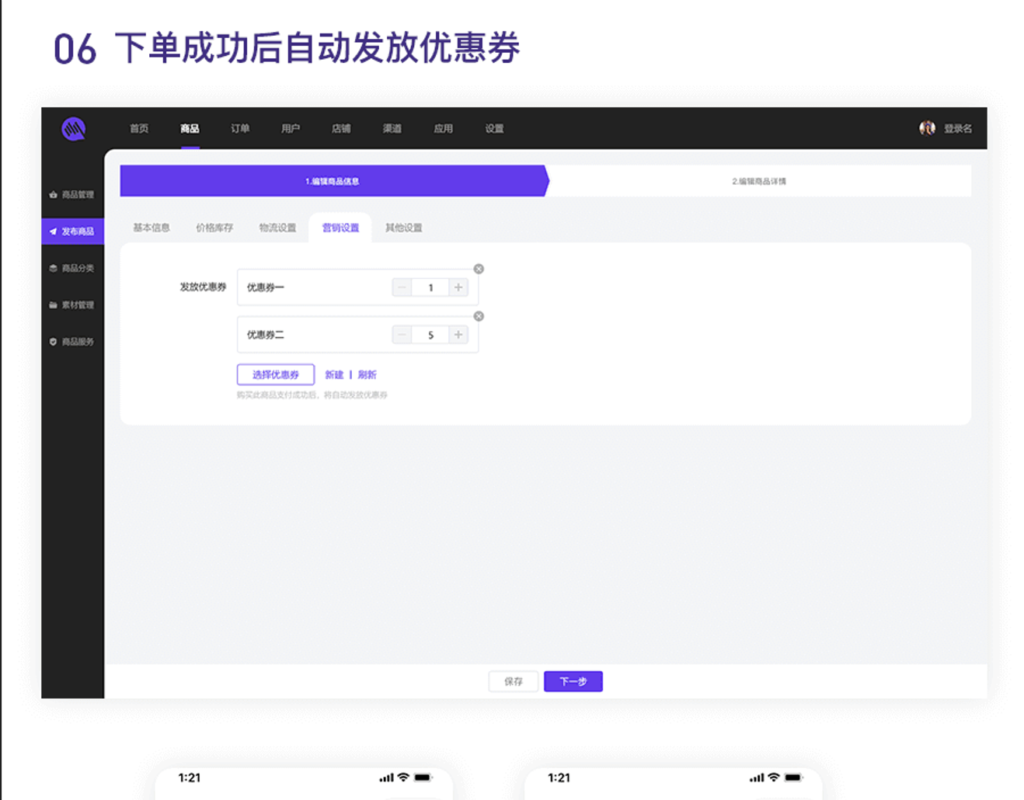
Task: Click the 选择优惠券 button
Action: 275,373
